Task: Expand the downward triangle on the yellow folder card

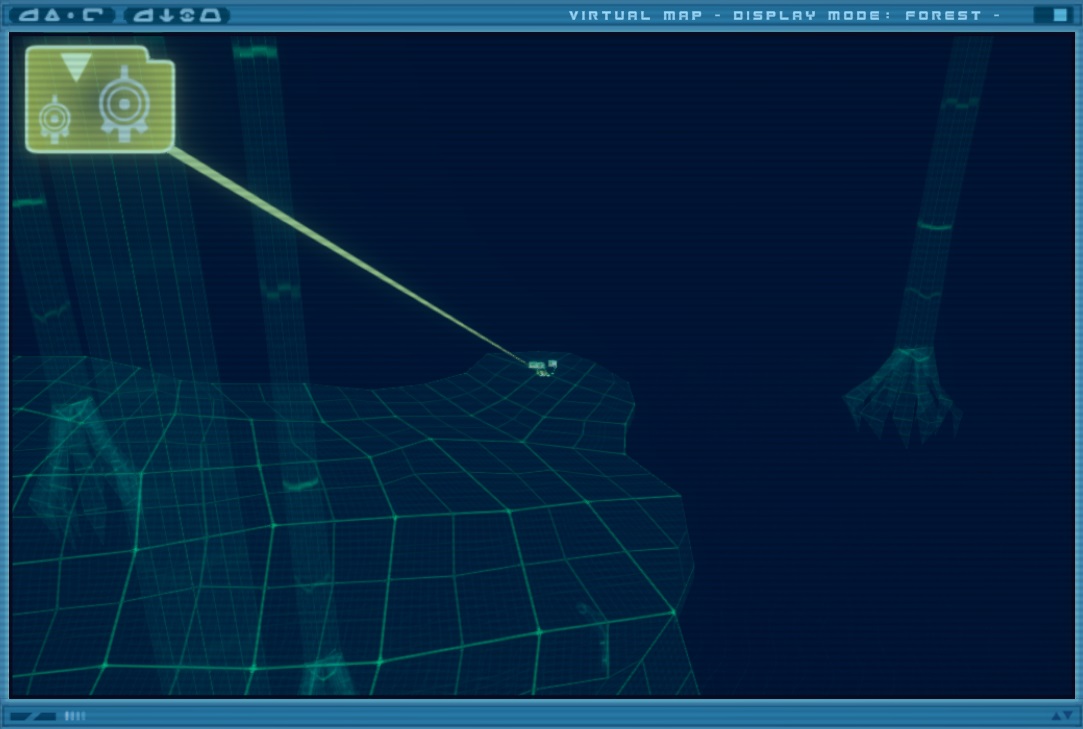Action: click(x=76, y=67)
